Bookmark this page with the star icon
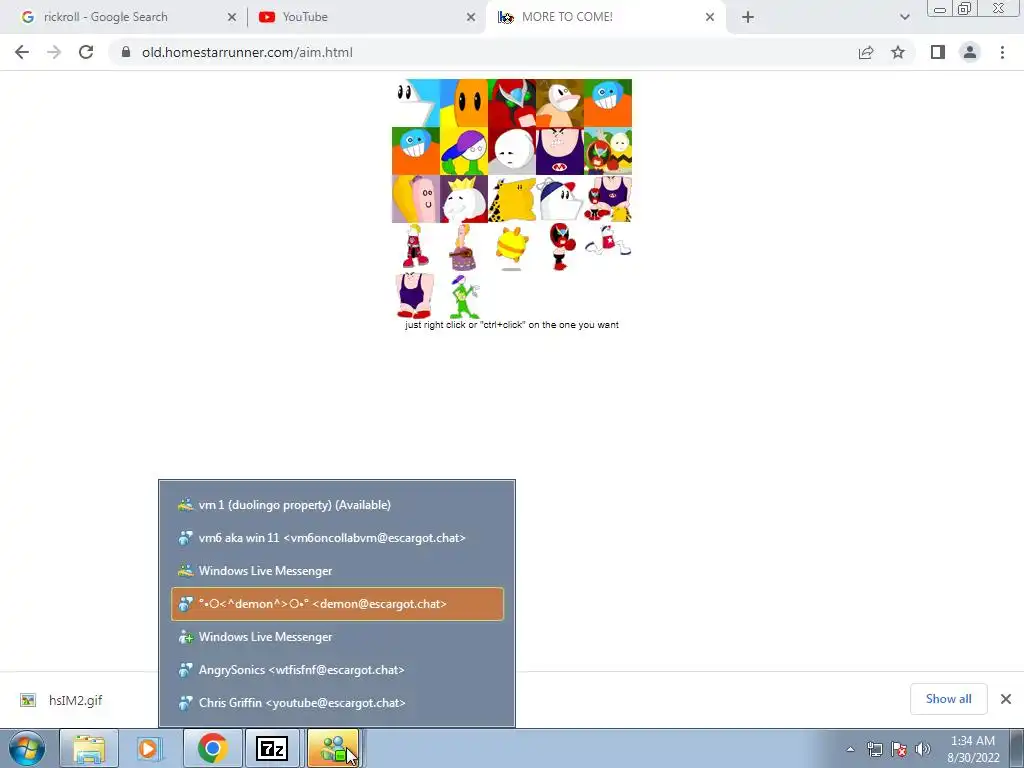1024x768 pixels. pyautogui.click(x=898, y=52)
